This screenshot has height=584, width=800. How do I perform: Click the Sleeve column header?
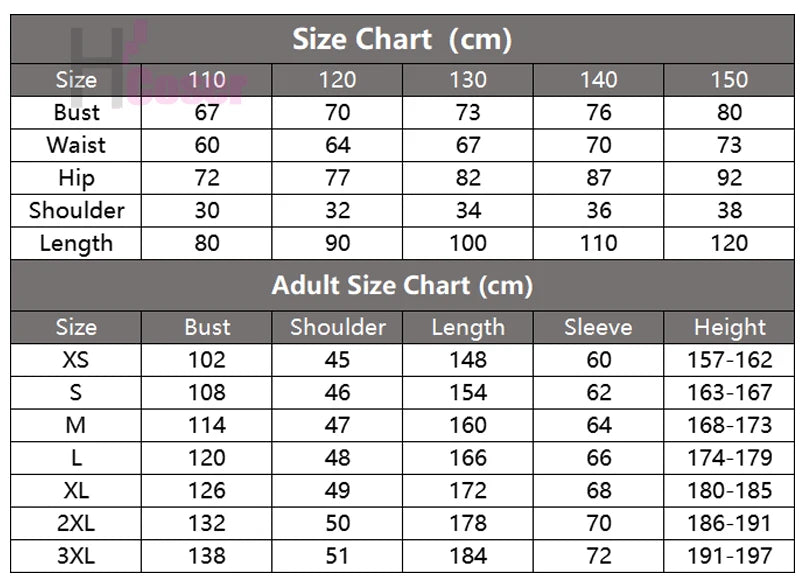(598, 327)
